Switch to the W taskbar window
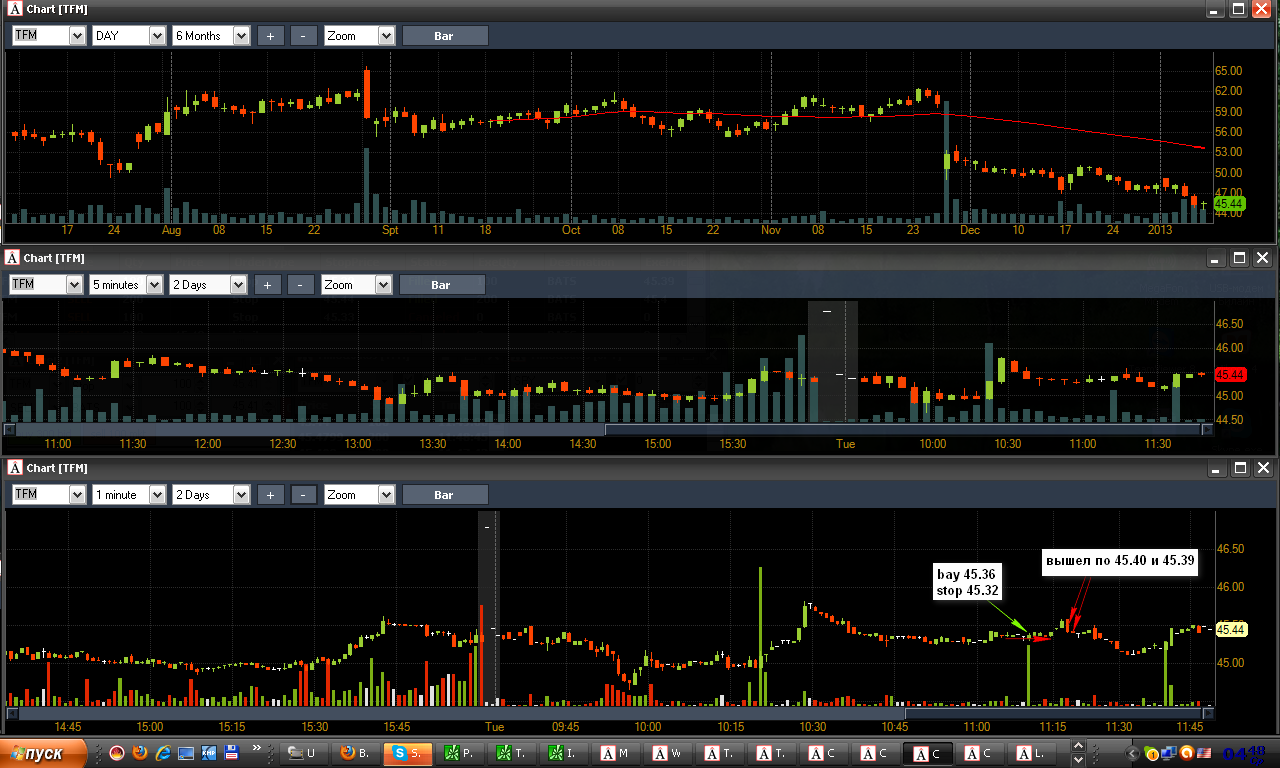Viewport: 1280px width, 768px height. point(668,753)
